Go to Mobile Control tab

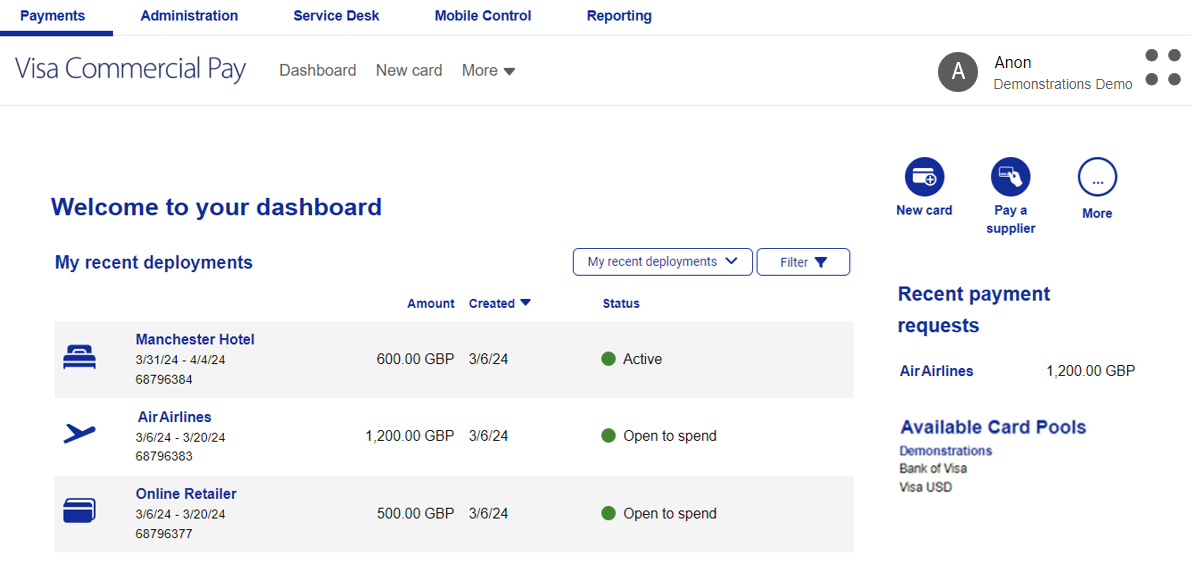coord(483,15)
